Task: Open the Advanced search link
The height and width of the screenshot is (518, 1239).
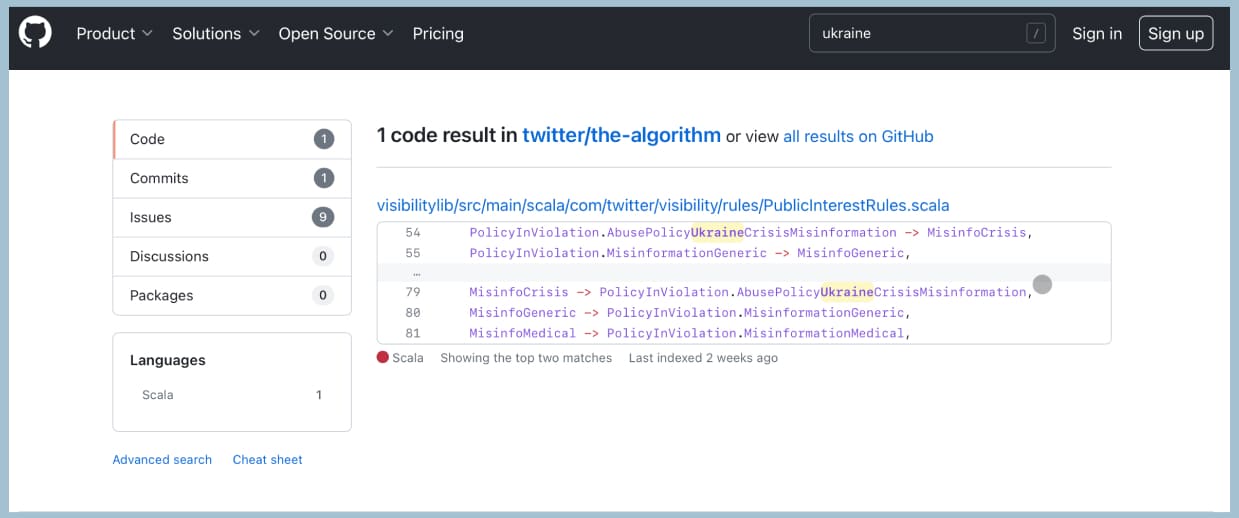Action: click(162, 460)
